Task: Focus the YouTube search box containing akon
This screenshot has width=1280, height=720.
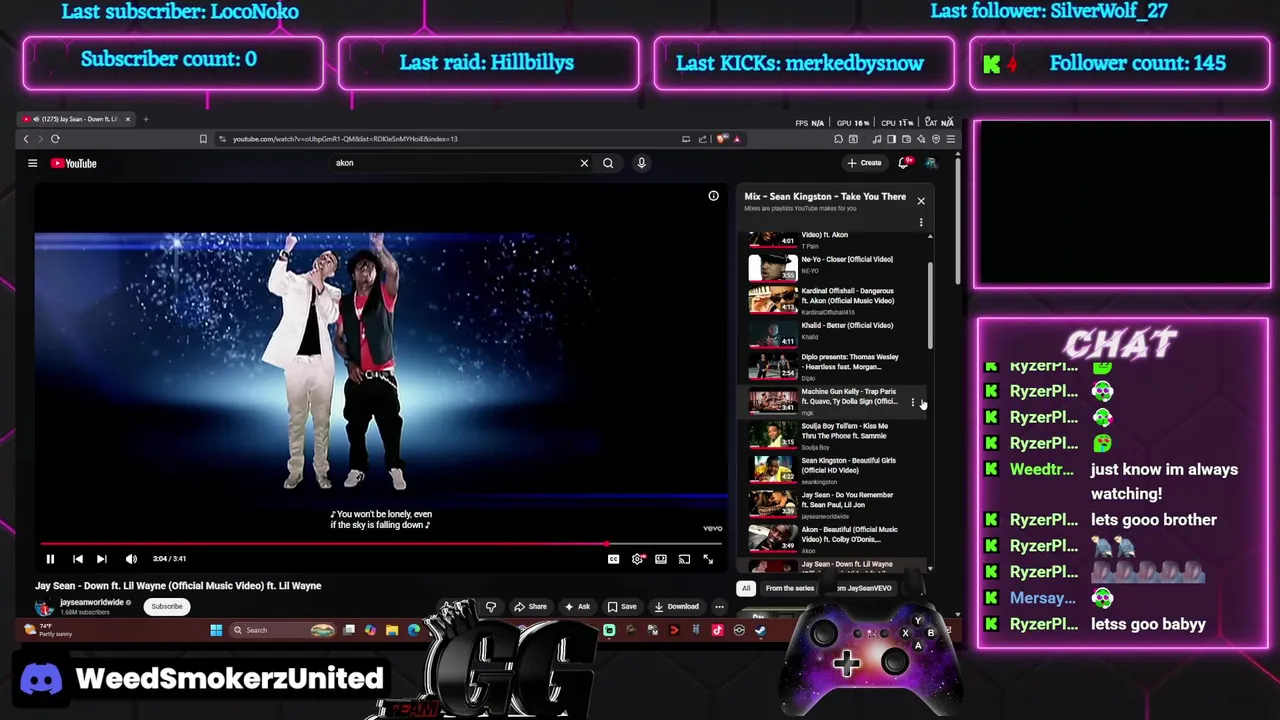Action: tap(455, 163)
